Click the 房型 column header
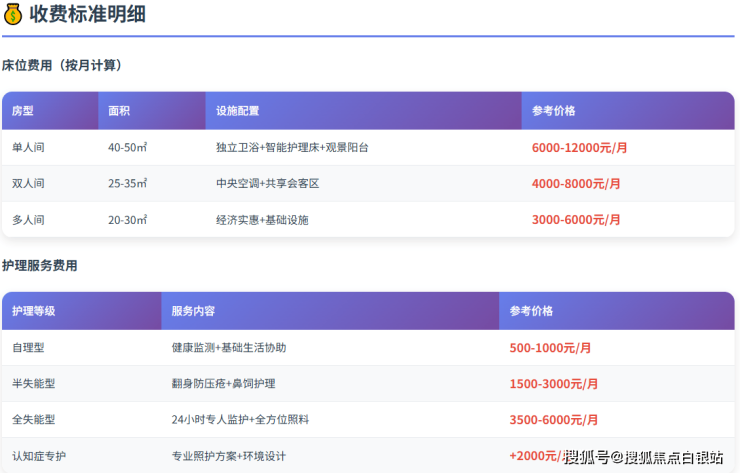Viewport: 740px width, 473px height. [x=23, y=111]
